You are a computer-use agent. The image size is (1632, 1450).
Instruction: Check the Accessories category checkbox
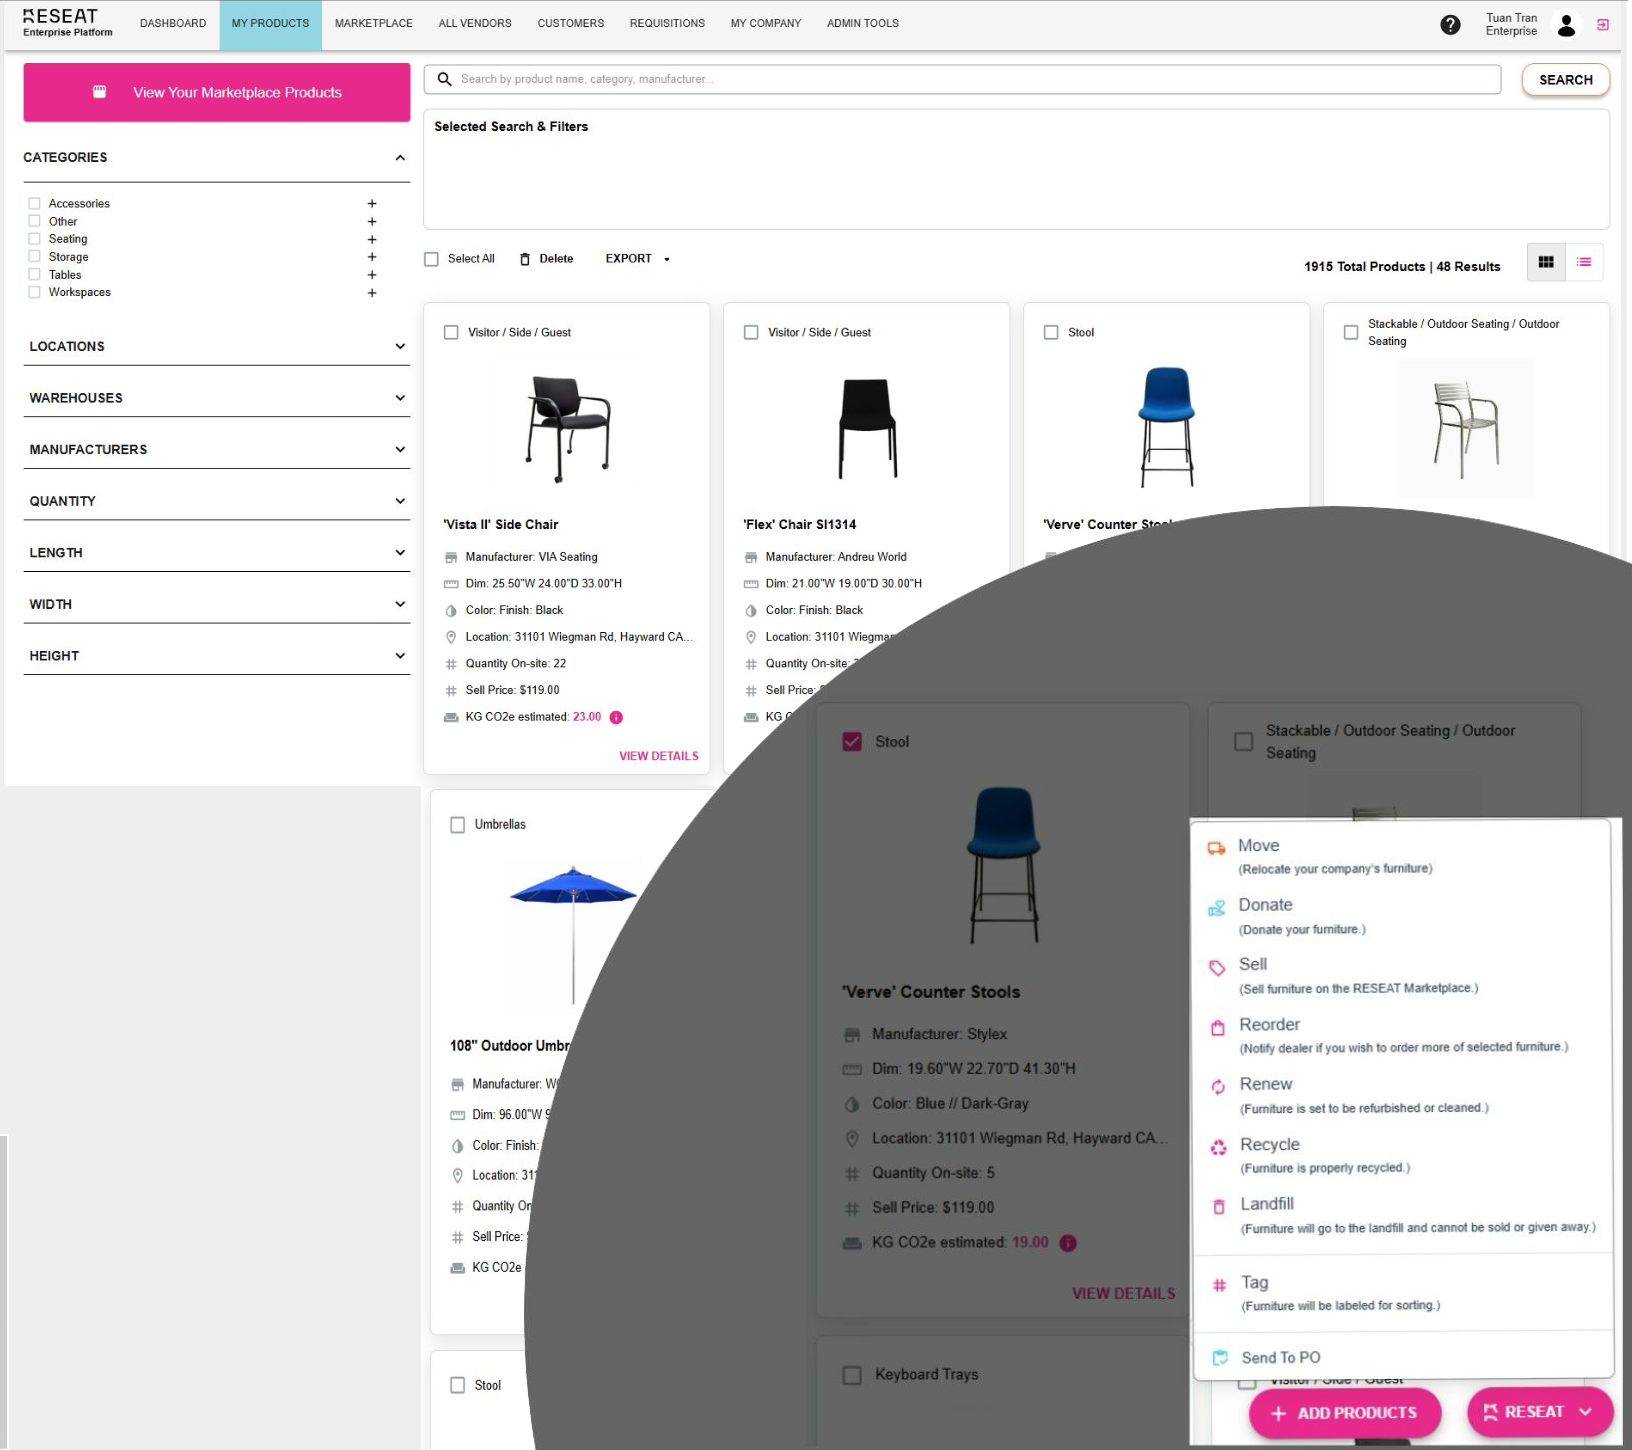34,203
